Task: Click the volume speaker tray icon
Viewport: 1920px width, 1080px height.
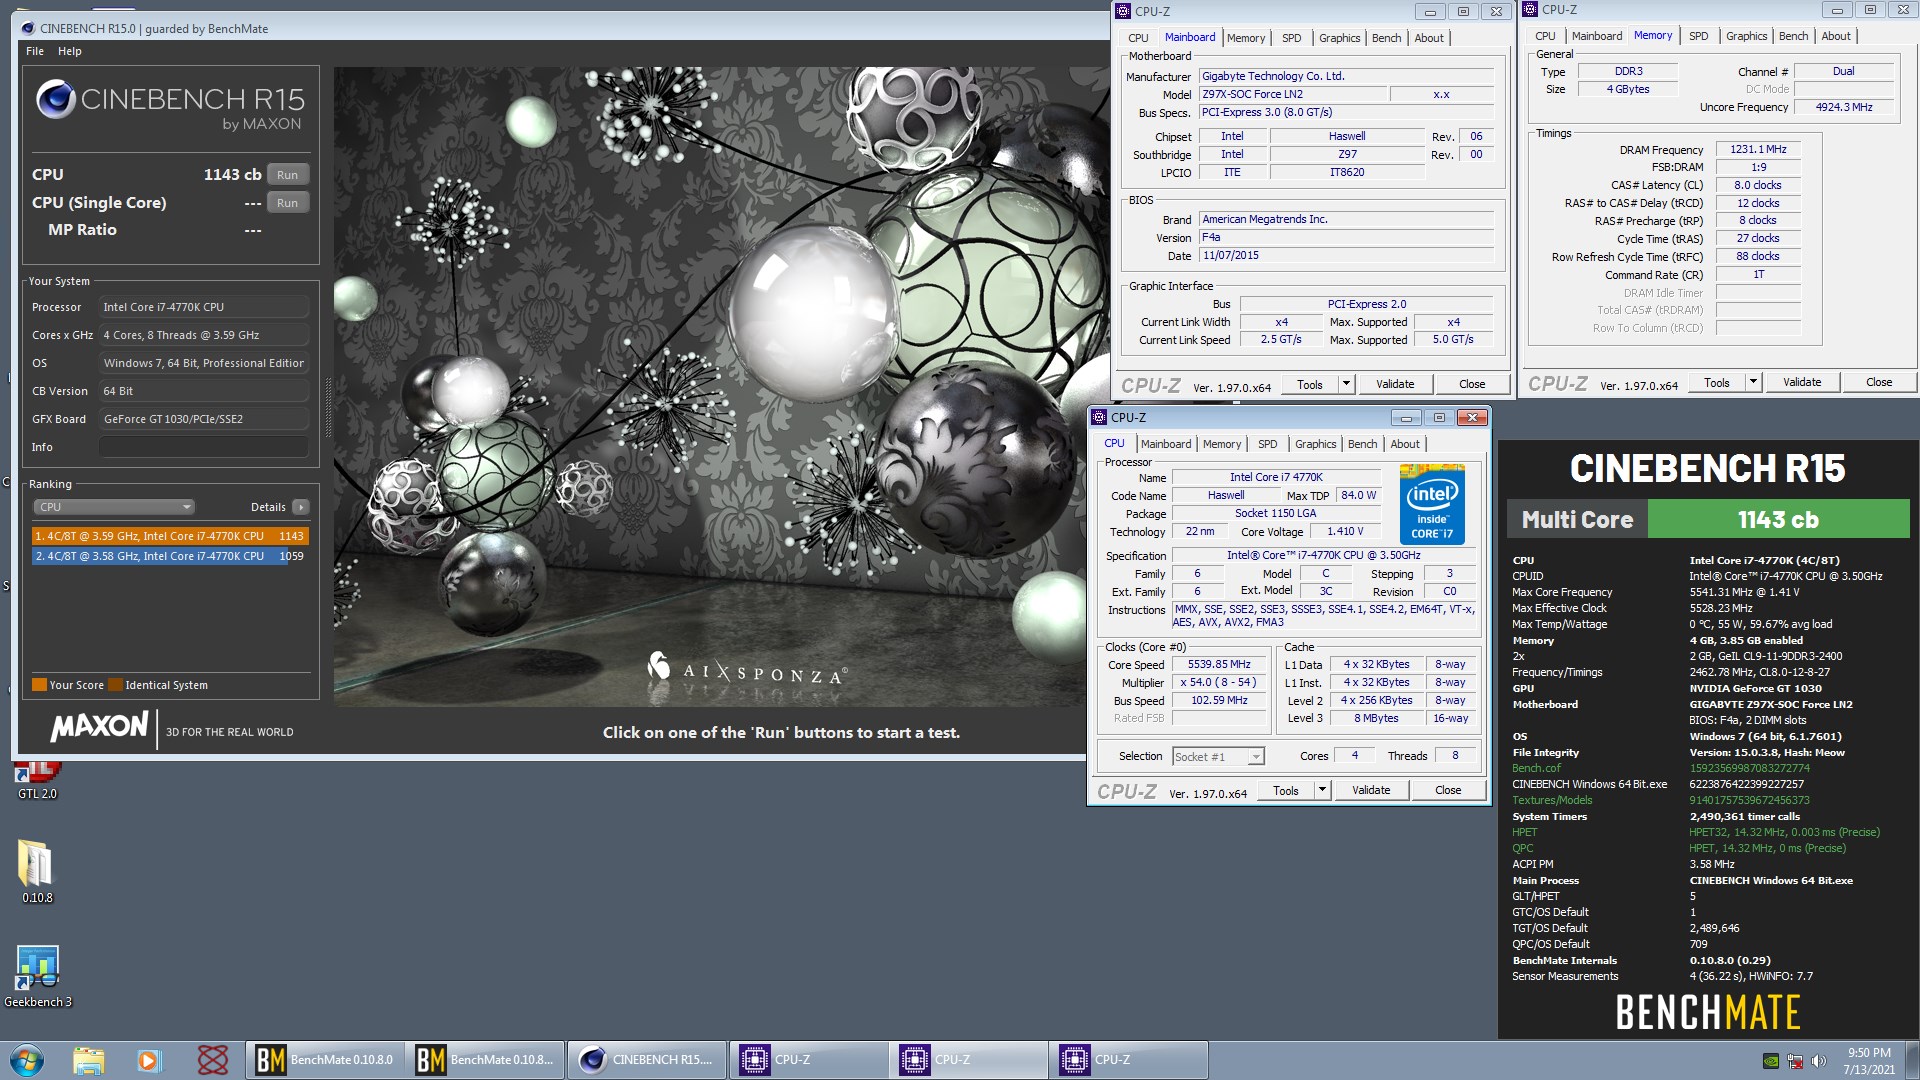Action: click(1818, 1061)
